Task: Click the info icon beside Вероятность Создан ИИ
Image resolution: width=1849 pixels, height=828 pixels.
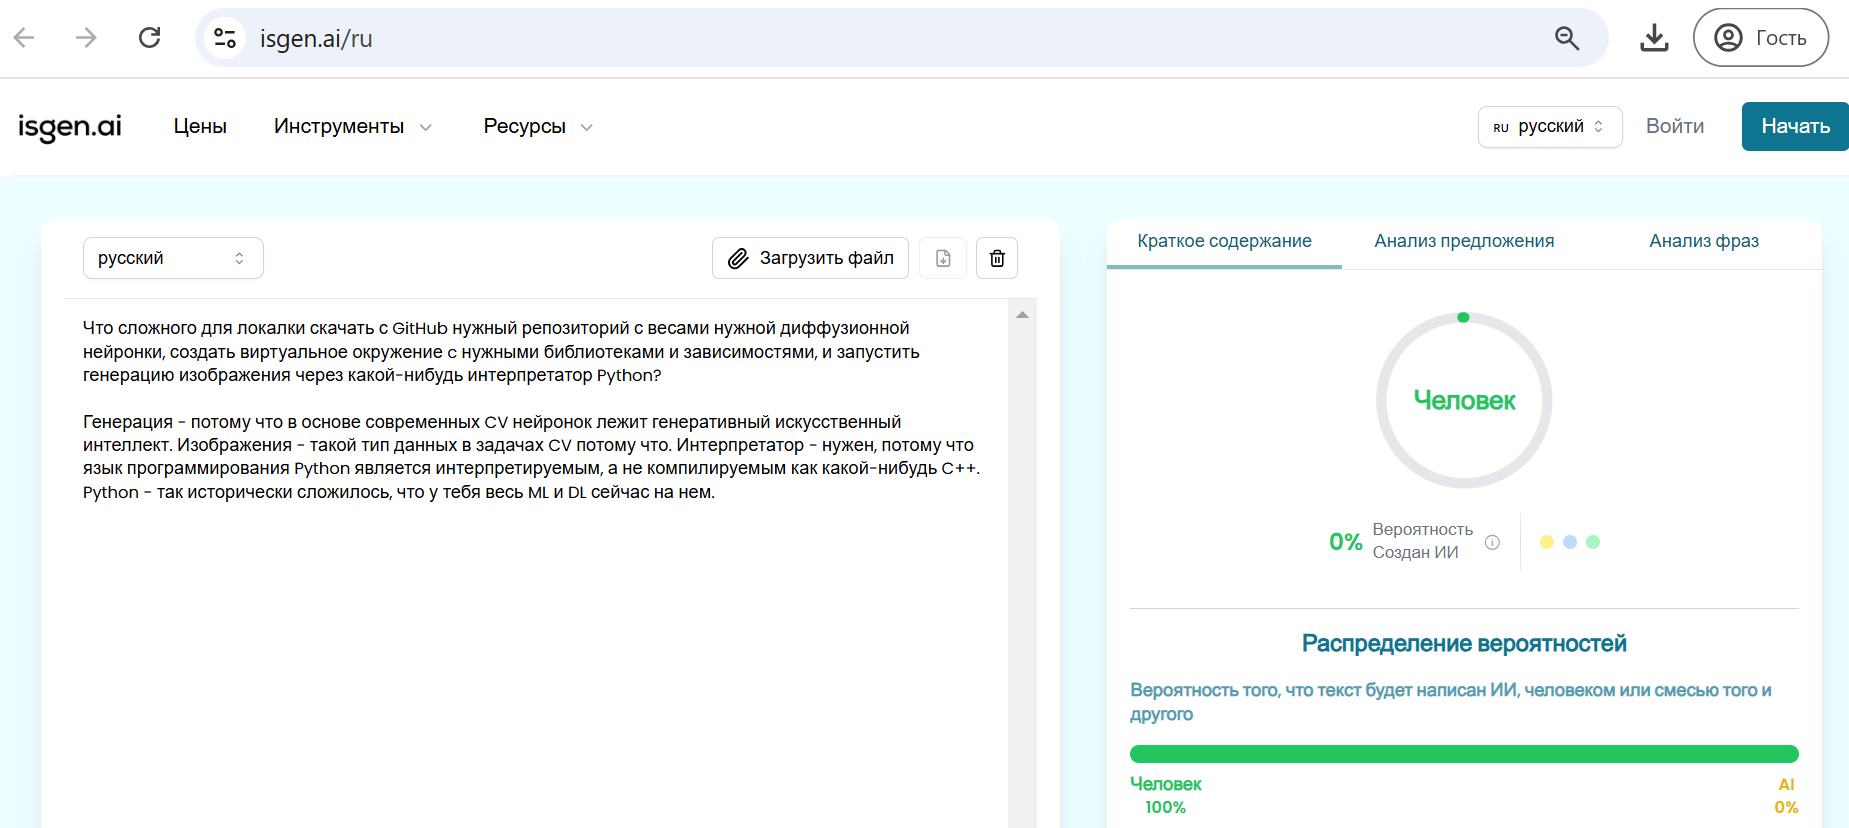Action: [1492, 542]
